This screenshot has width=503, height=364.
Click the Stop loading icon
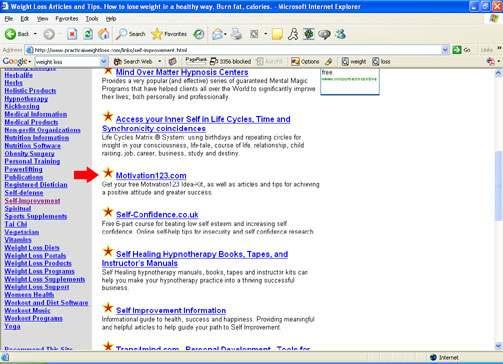pos(72,34)
